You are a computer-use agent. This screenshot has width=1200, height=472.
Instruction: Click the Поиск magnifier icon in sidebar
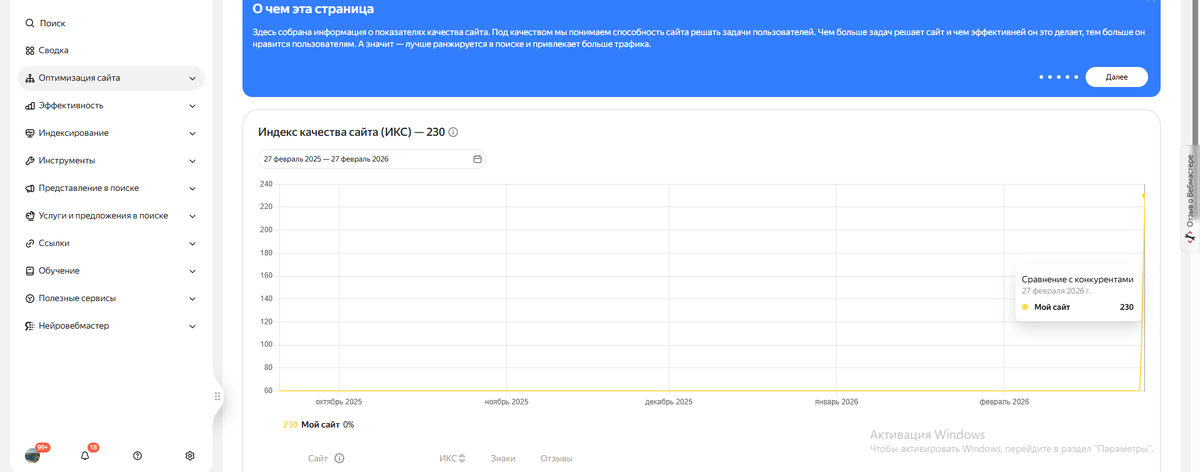pos(29,22)
